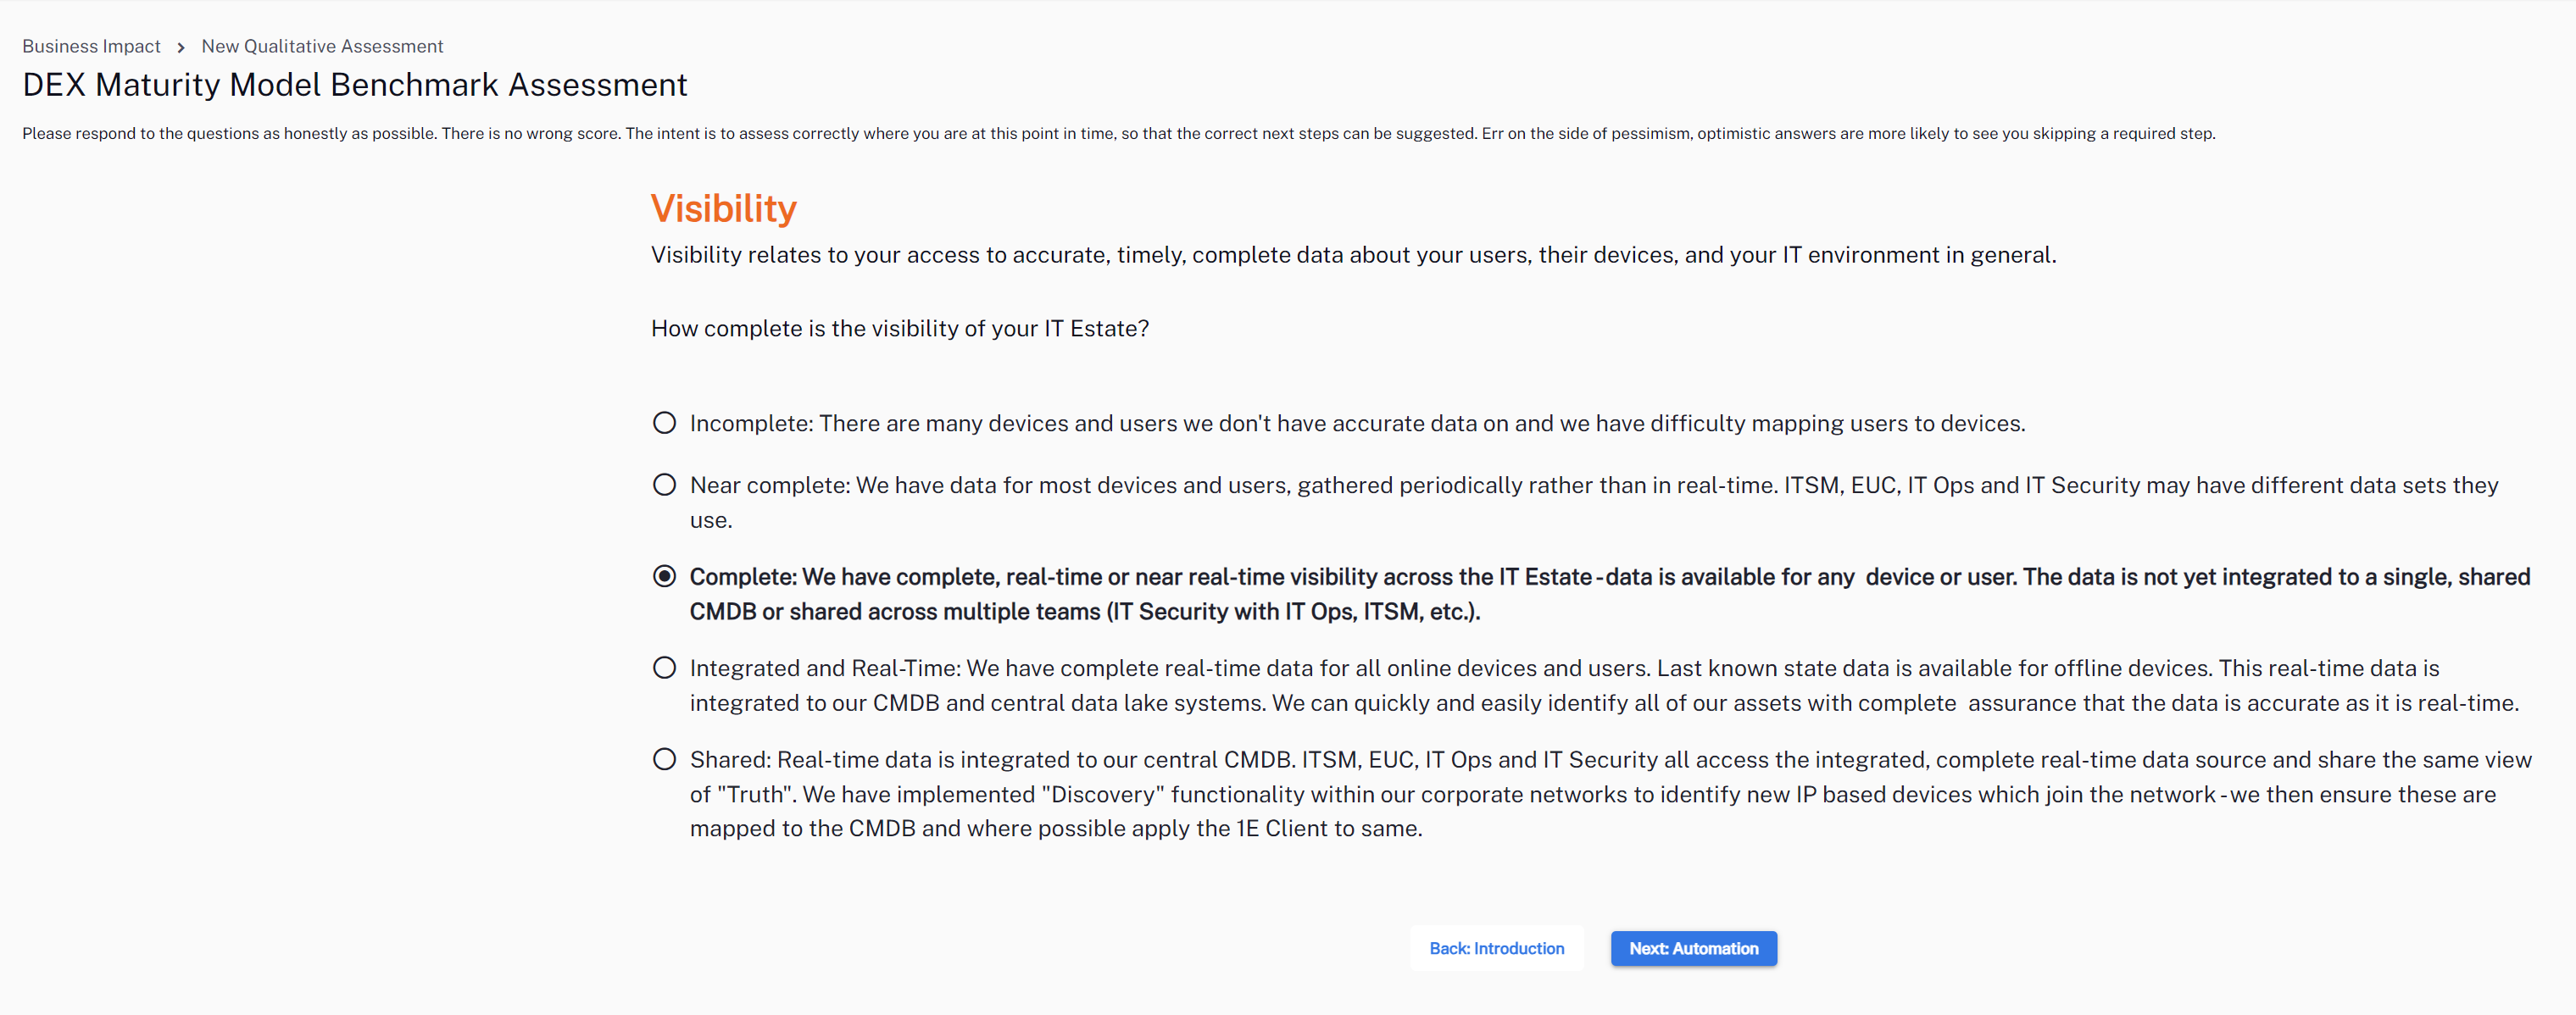The height and width of the screenshot is (1015, 2576).
Task: Click the bold Complete option description text
Action: (1609, 577)
